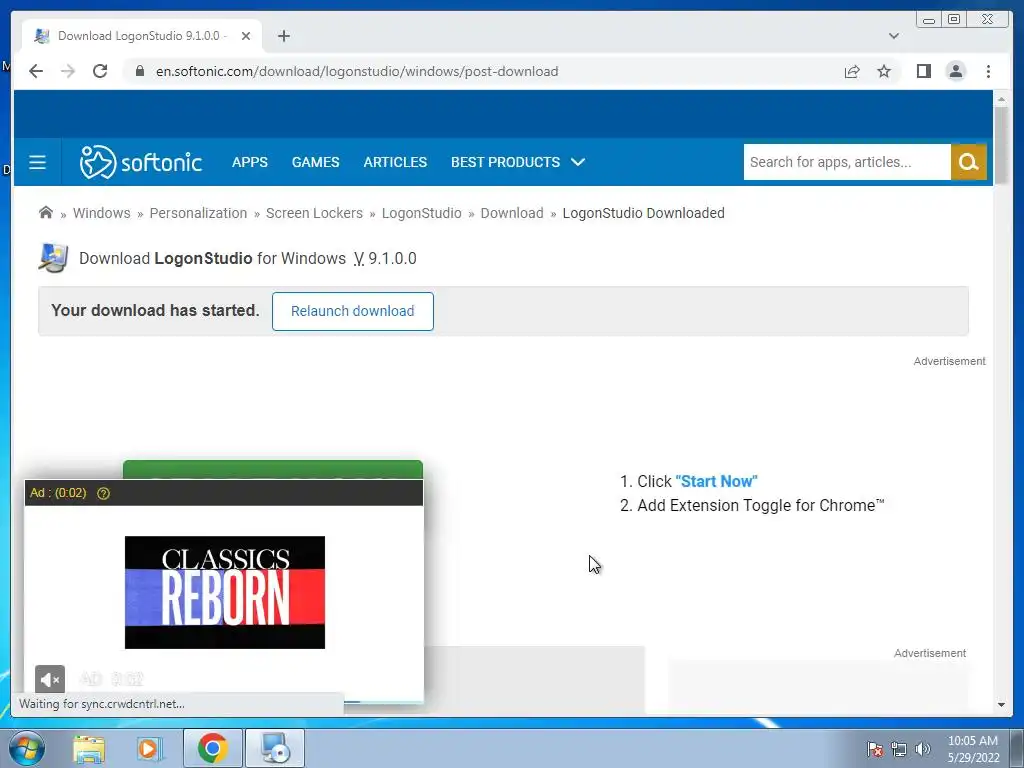1024x768 pixels.
Task: Open Action Center flag icon
Action: tap(875, 748)
